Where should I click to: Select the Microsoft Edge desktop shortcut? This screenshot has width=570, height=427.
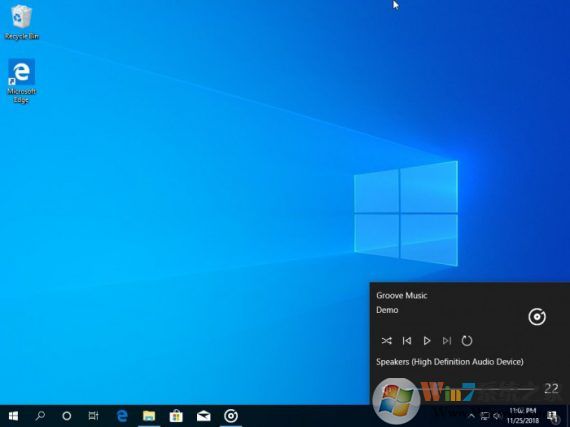pos(21,81)
